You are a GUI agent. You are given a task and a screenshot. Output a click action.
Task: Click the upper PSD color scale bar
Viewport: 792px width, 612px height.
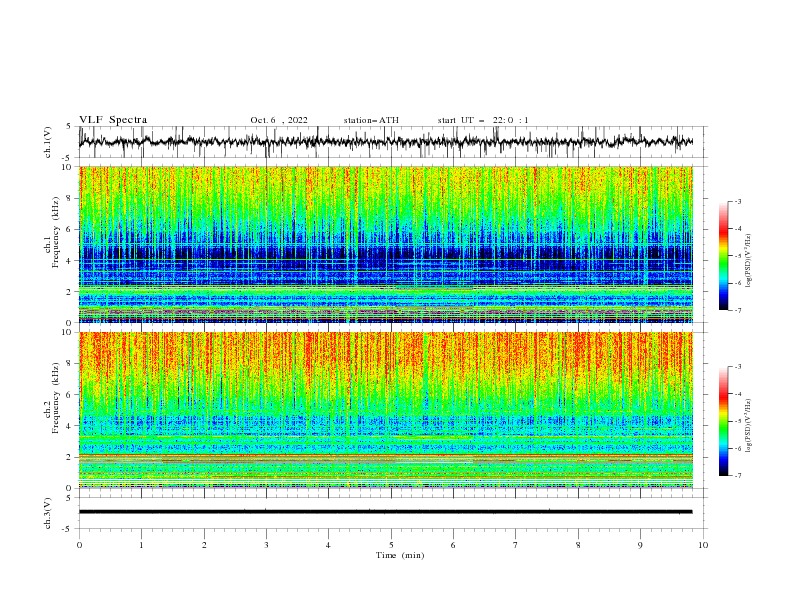pyautogui.click(x=723, y=256)
